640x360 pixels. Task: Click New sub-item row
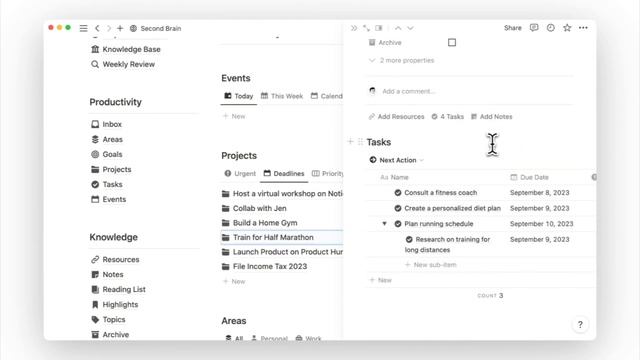[431, 265]
